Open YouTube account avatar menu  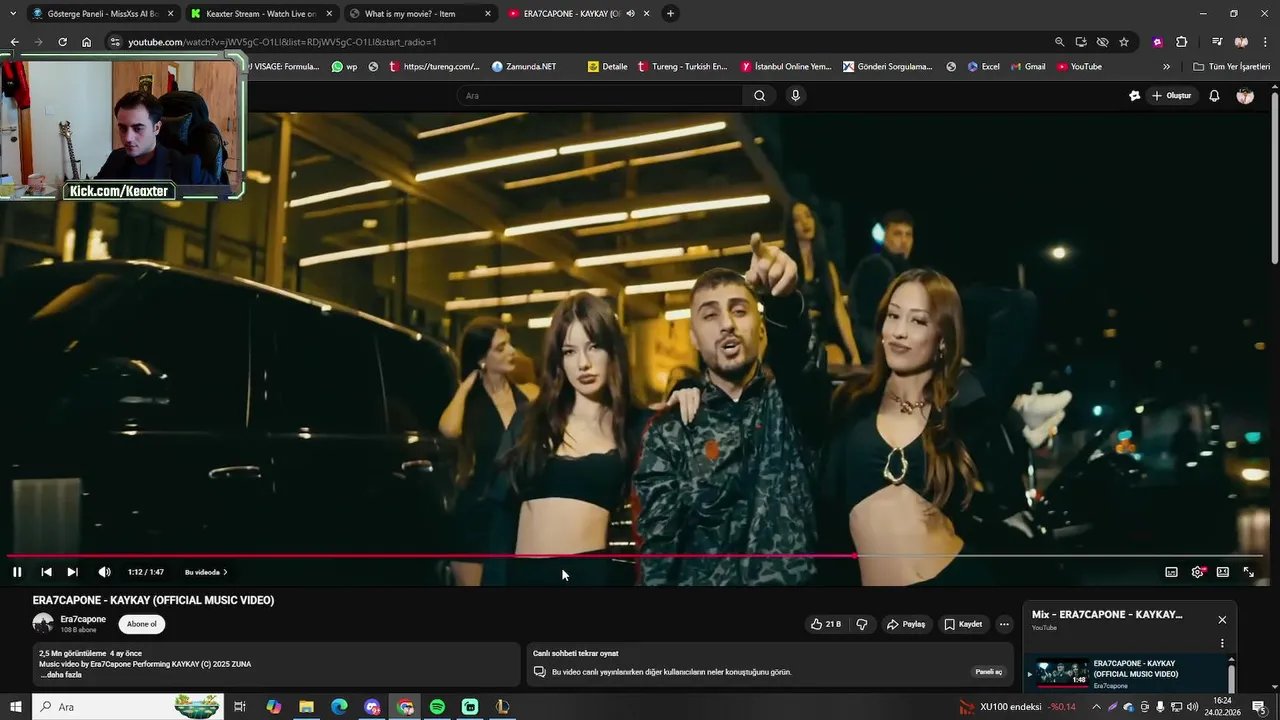[1245, 96]
